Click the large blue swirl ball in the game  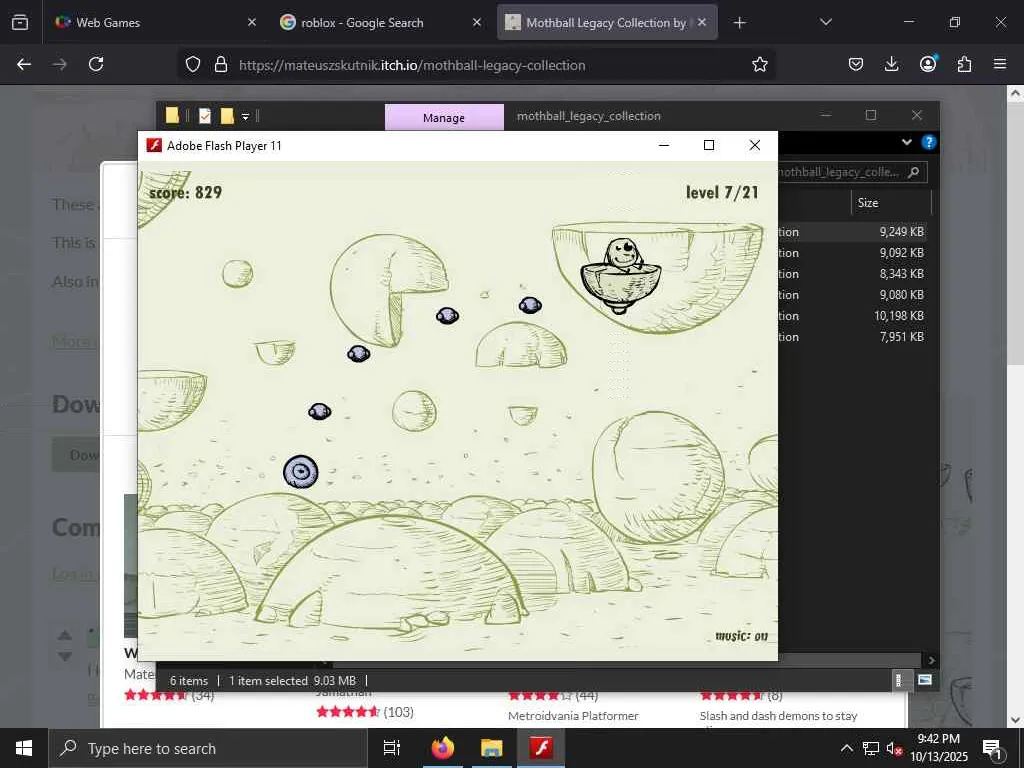tap(300, 472)
